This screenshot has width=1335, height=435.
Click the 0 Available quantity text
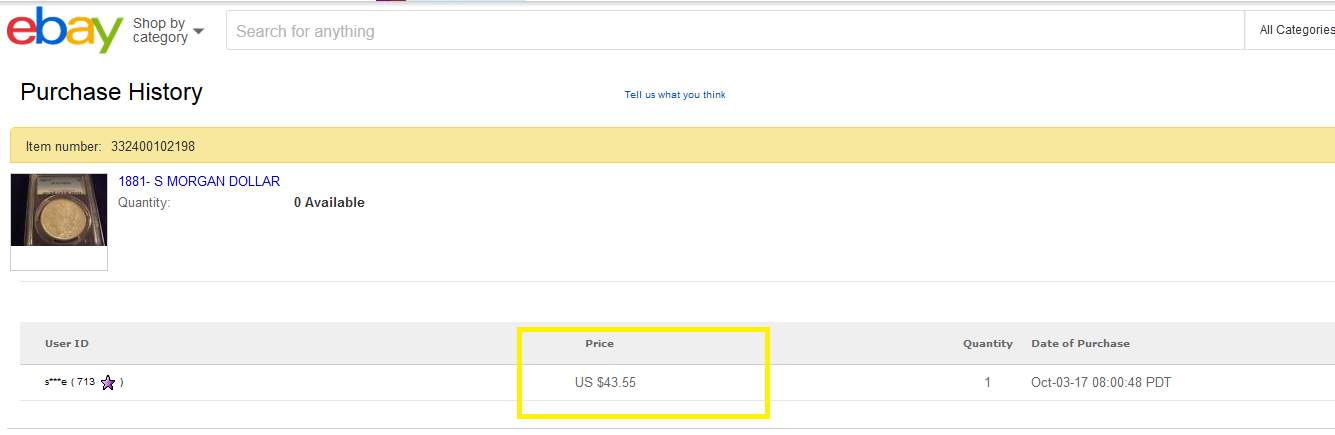point(329,202)
